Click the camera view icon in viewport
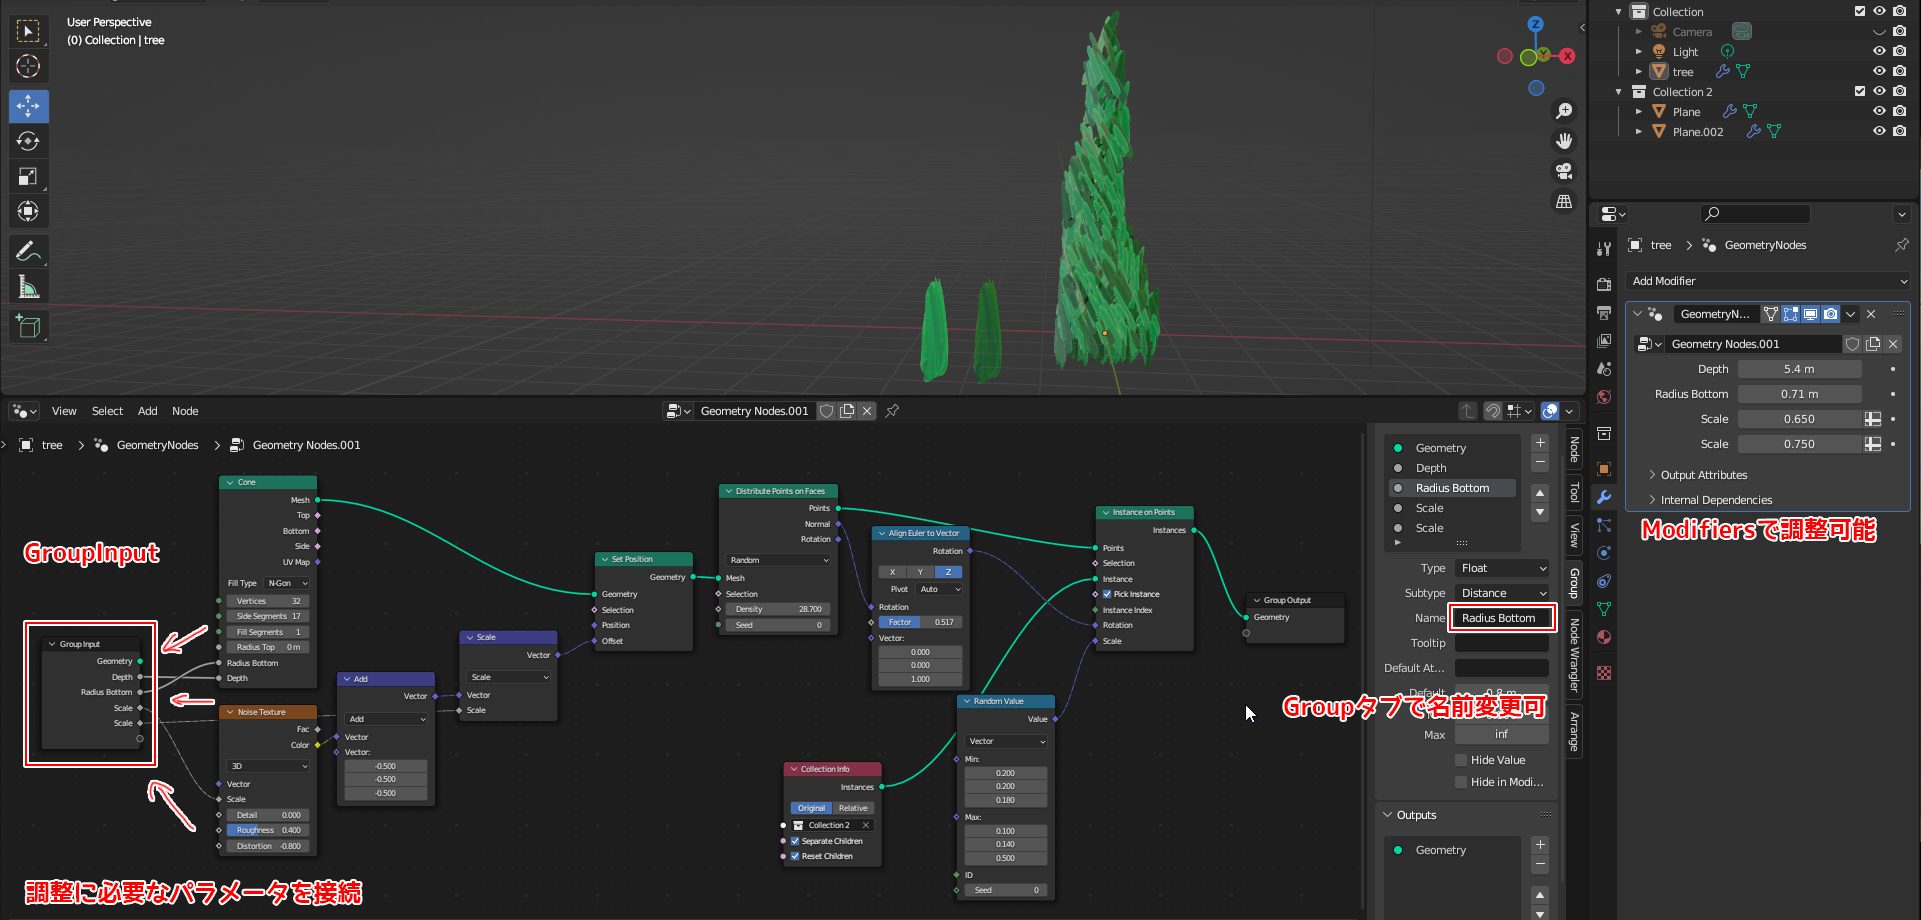The height and width of the screenshot is (920, 1921). point(1564,171)
